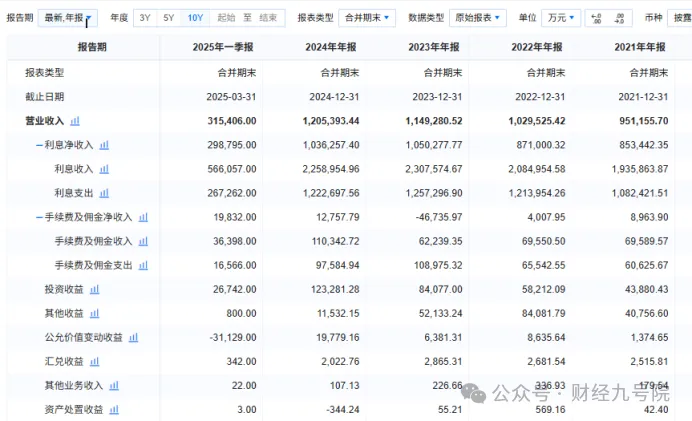
Task: Open chart icon for 营业收入 row
Action: tap(75, 121)
